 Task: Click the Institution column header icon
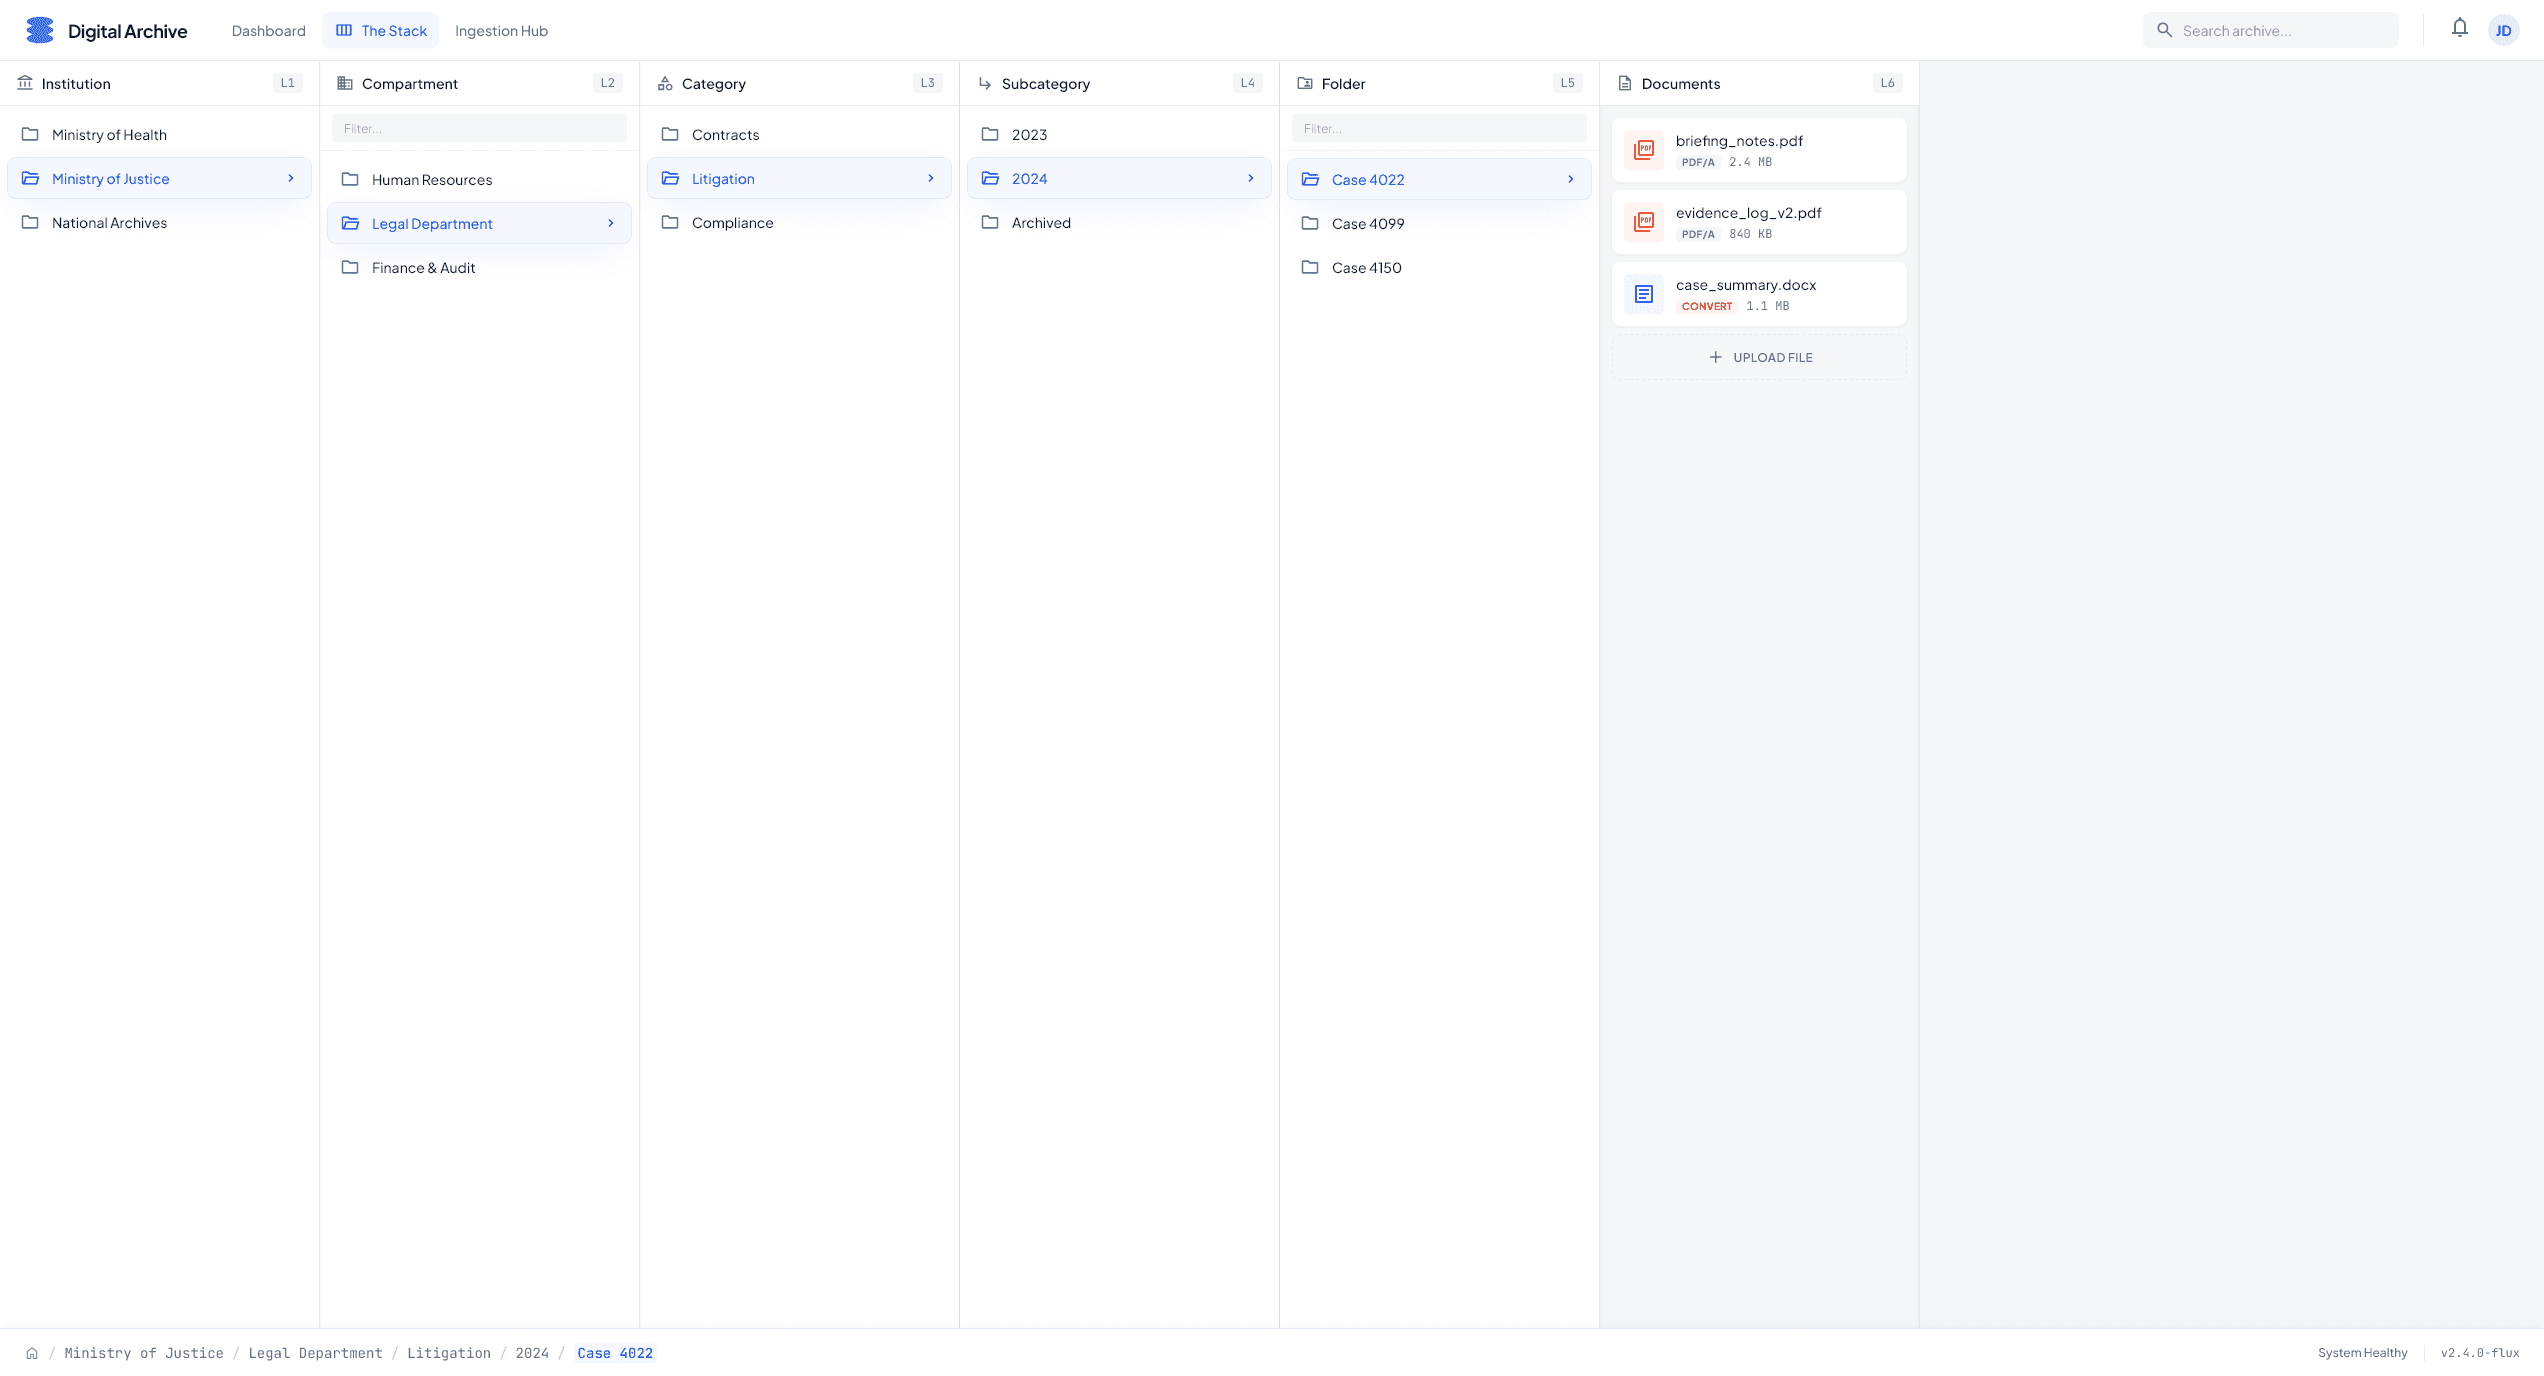pos(25,83)
